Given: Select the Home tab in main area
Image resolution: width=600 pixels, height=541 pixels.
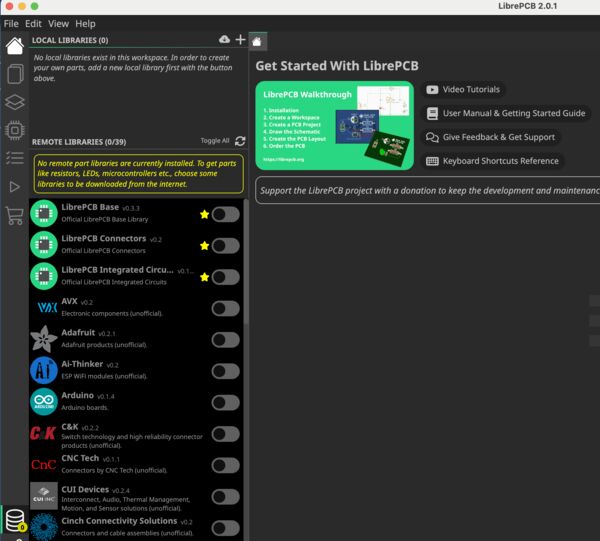Looking at the screenshot, I should (257, 41).
